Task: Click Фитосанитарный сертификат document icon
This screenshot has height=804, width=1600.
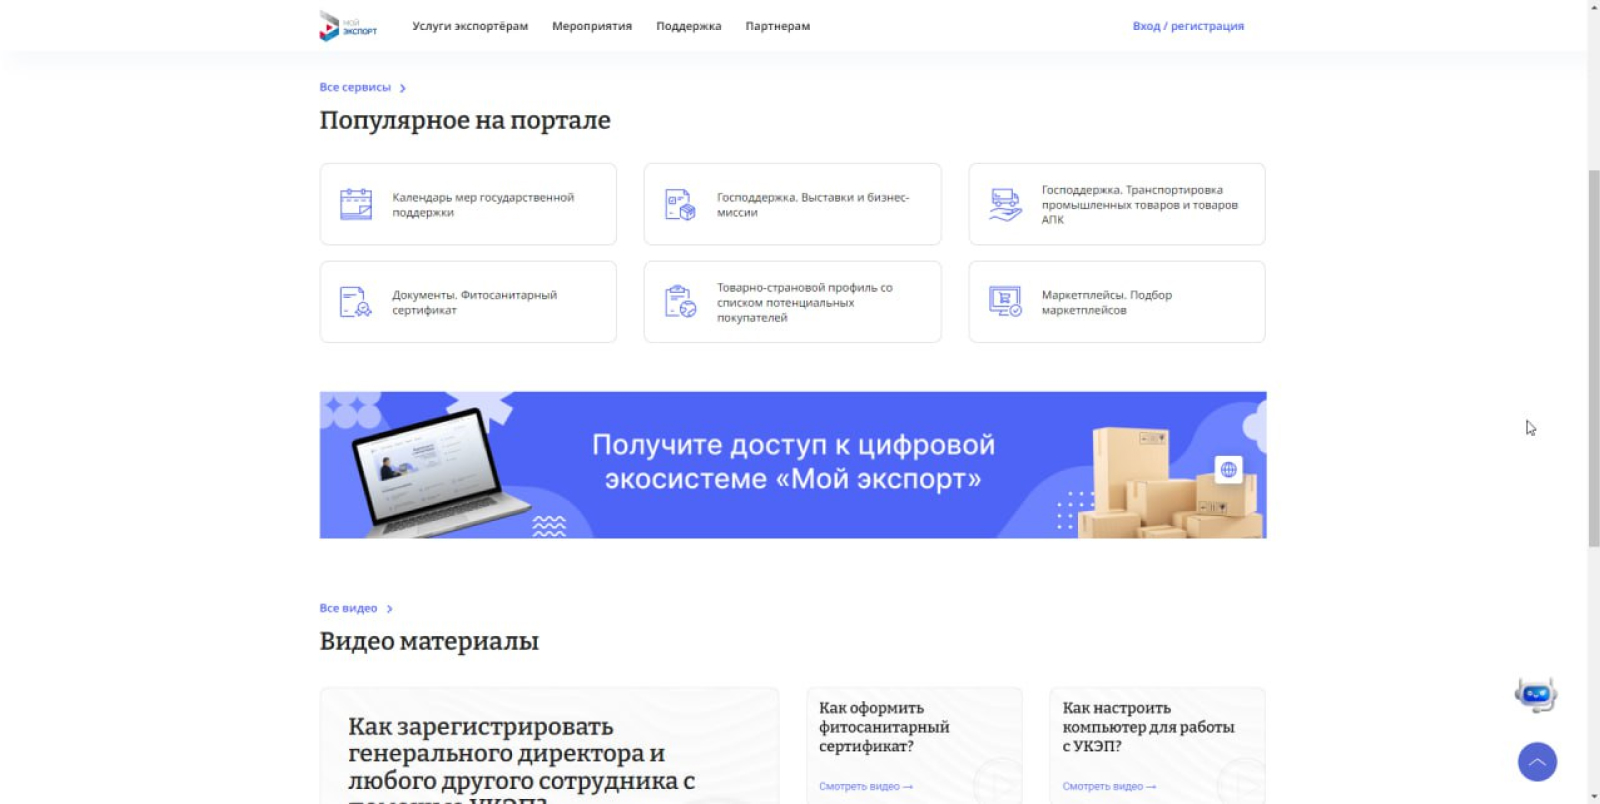Action: [x=356, y=302]
